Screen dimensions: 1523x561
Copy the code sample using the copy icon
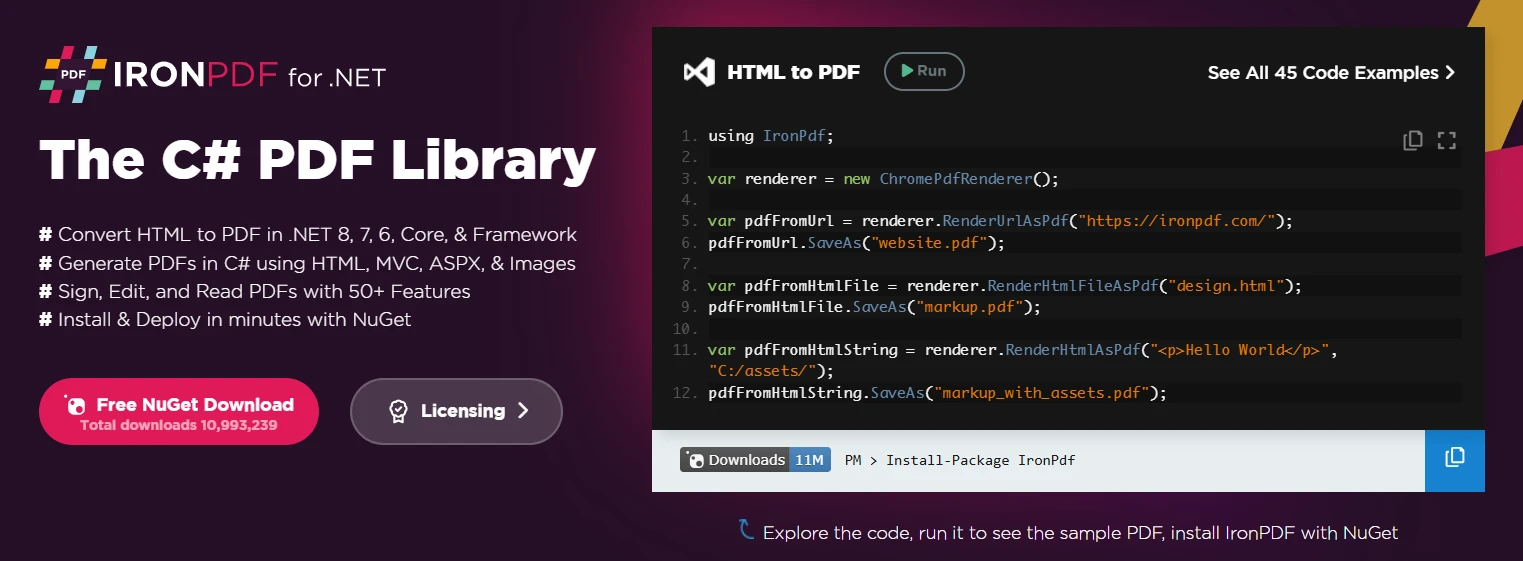[1412, 141]
